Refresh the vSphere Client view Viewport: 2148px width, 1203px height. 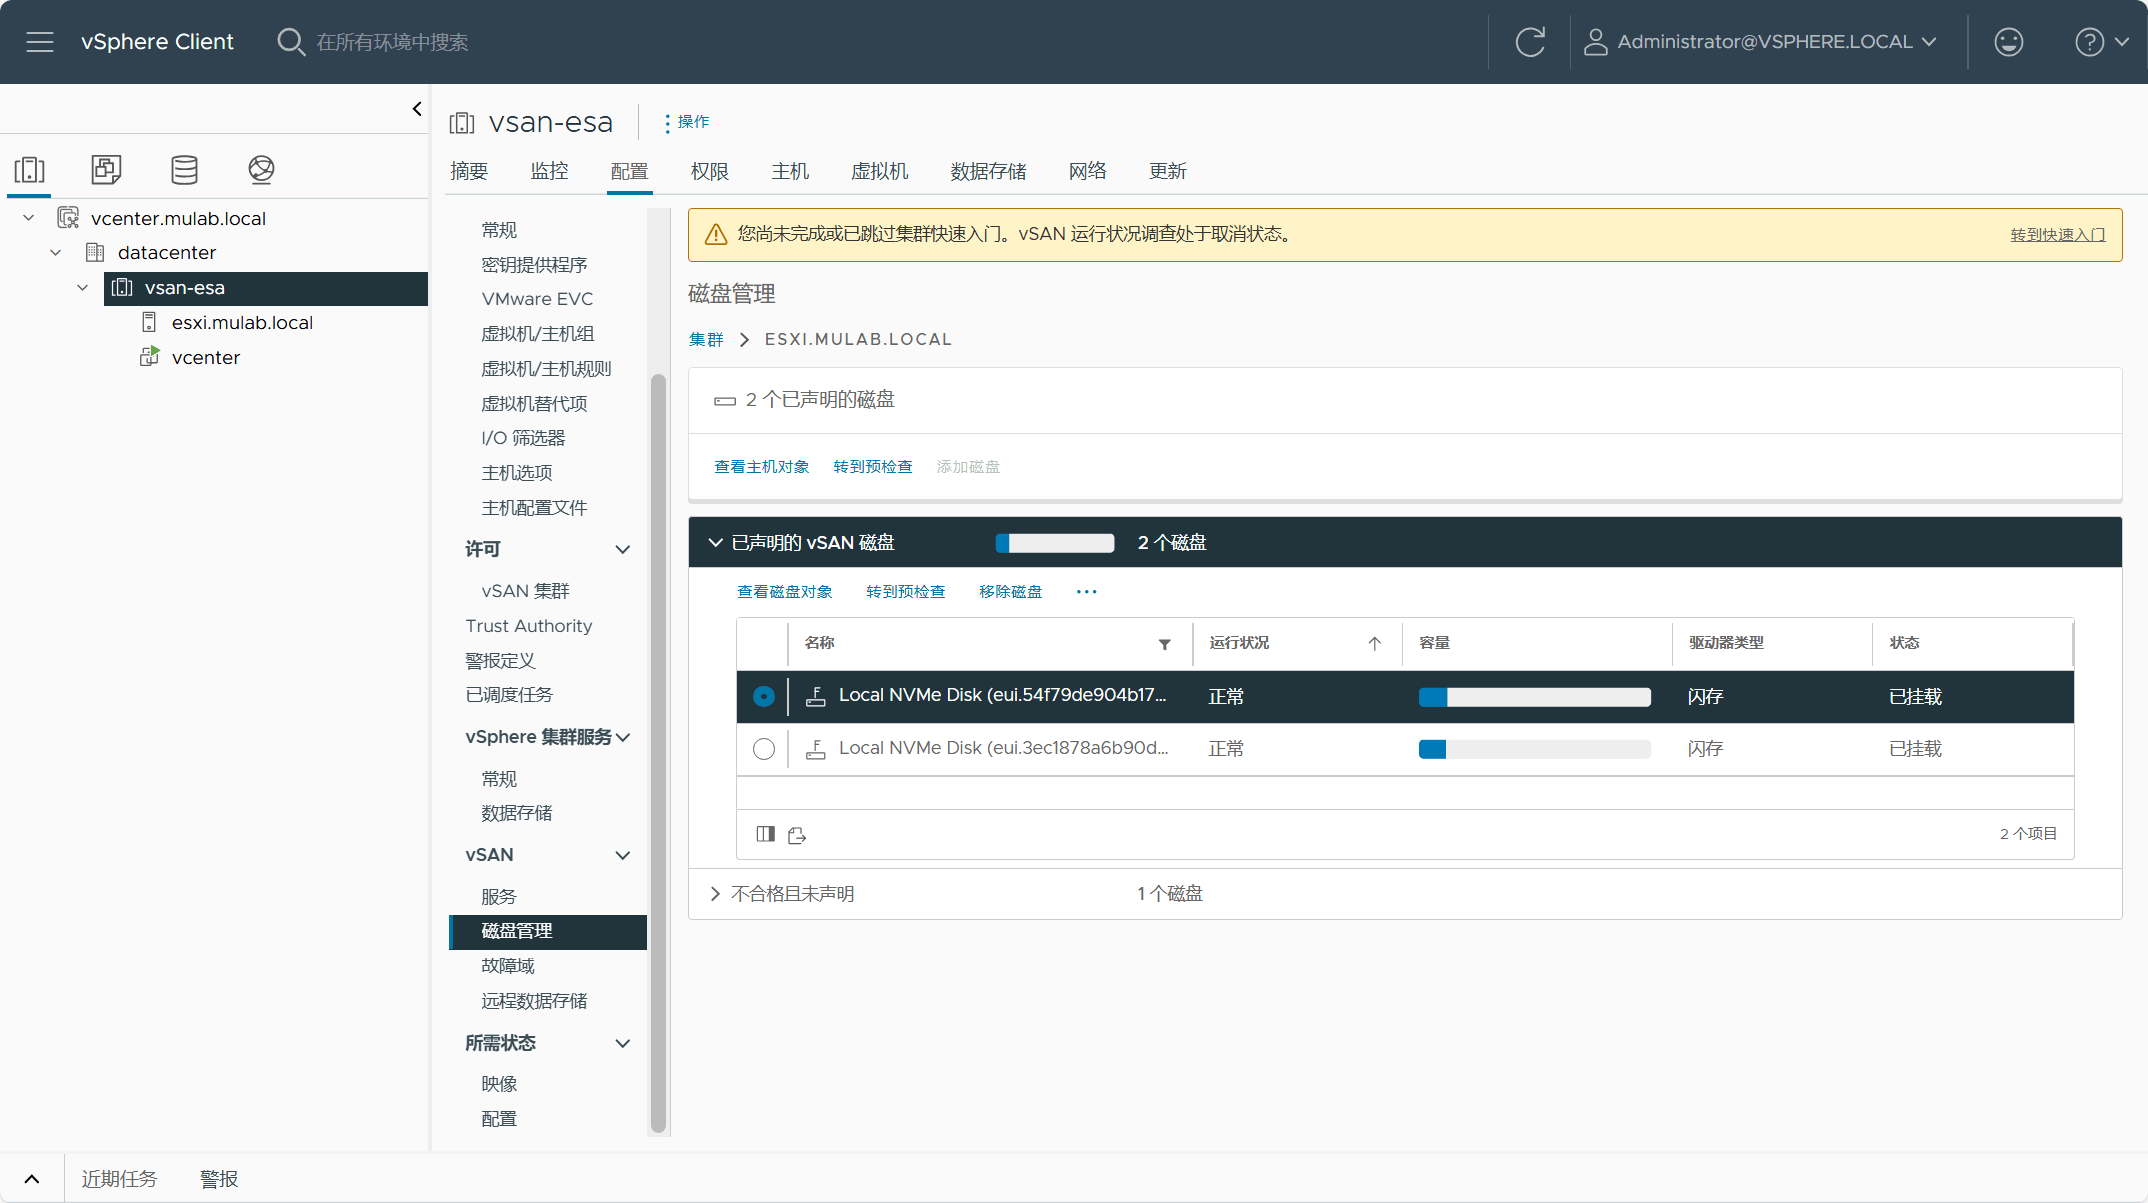tap(1530, 42)
